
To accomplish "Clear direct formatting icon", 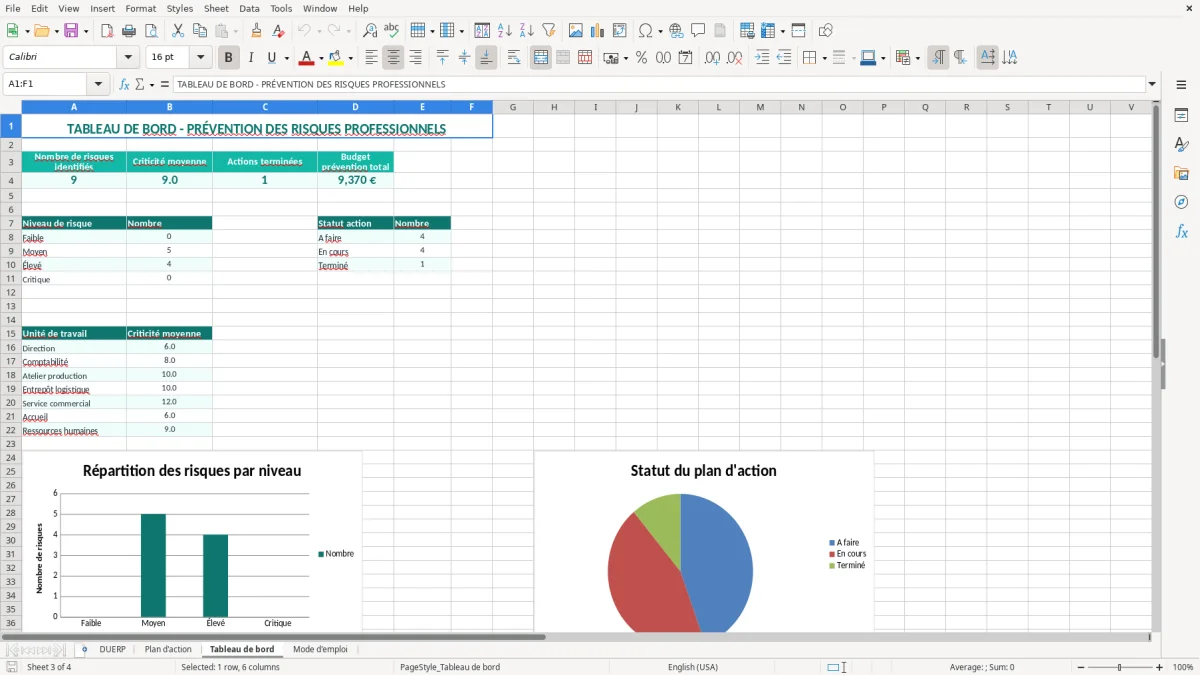I will click(278, 31).
